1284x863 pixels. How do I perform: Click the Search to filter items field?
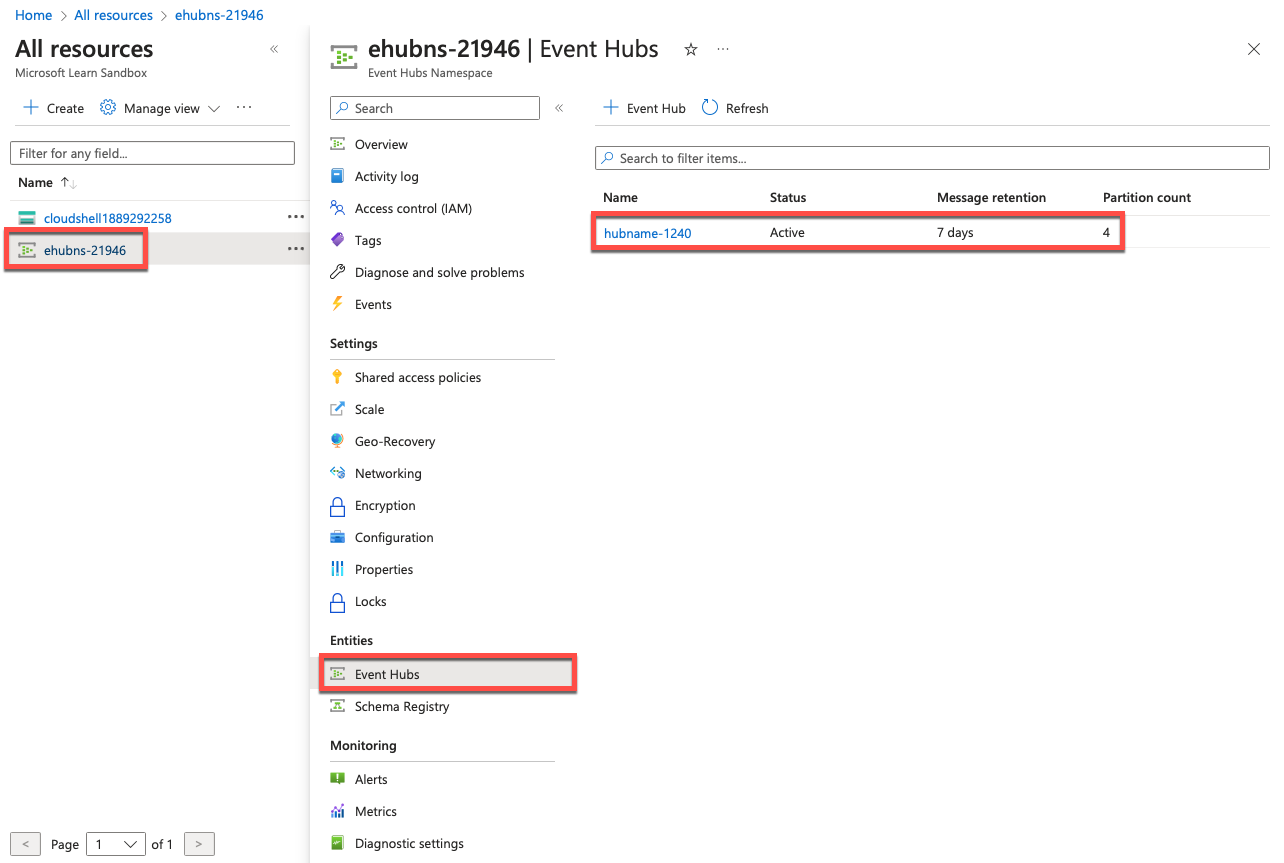click(932, 158)
